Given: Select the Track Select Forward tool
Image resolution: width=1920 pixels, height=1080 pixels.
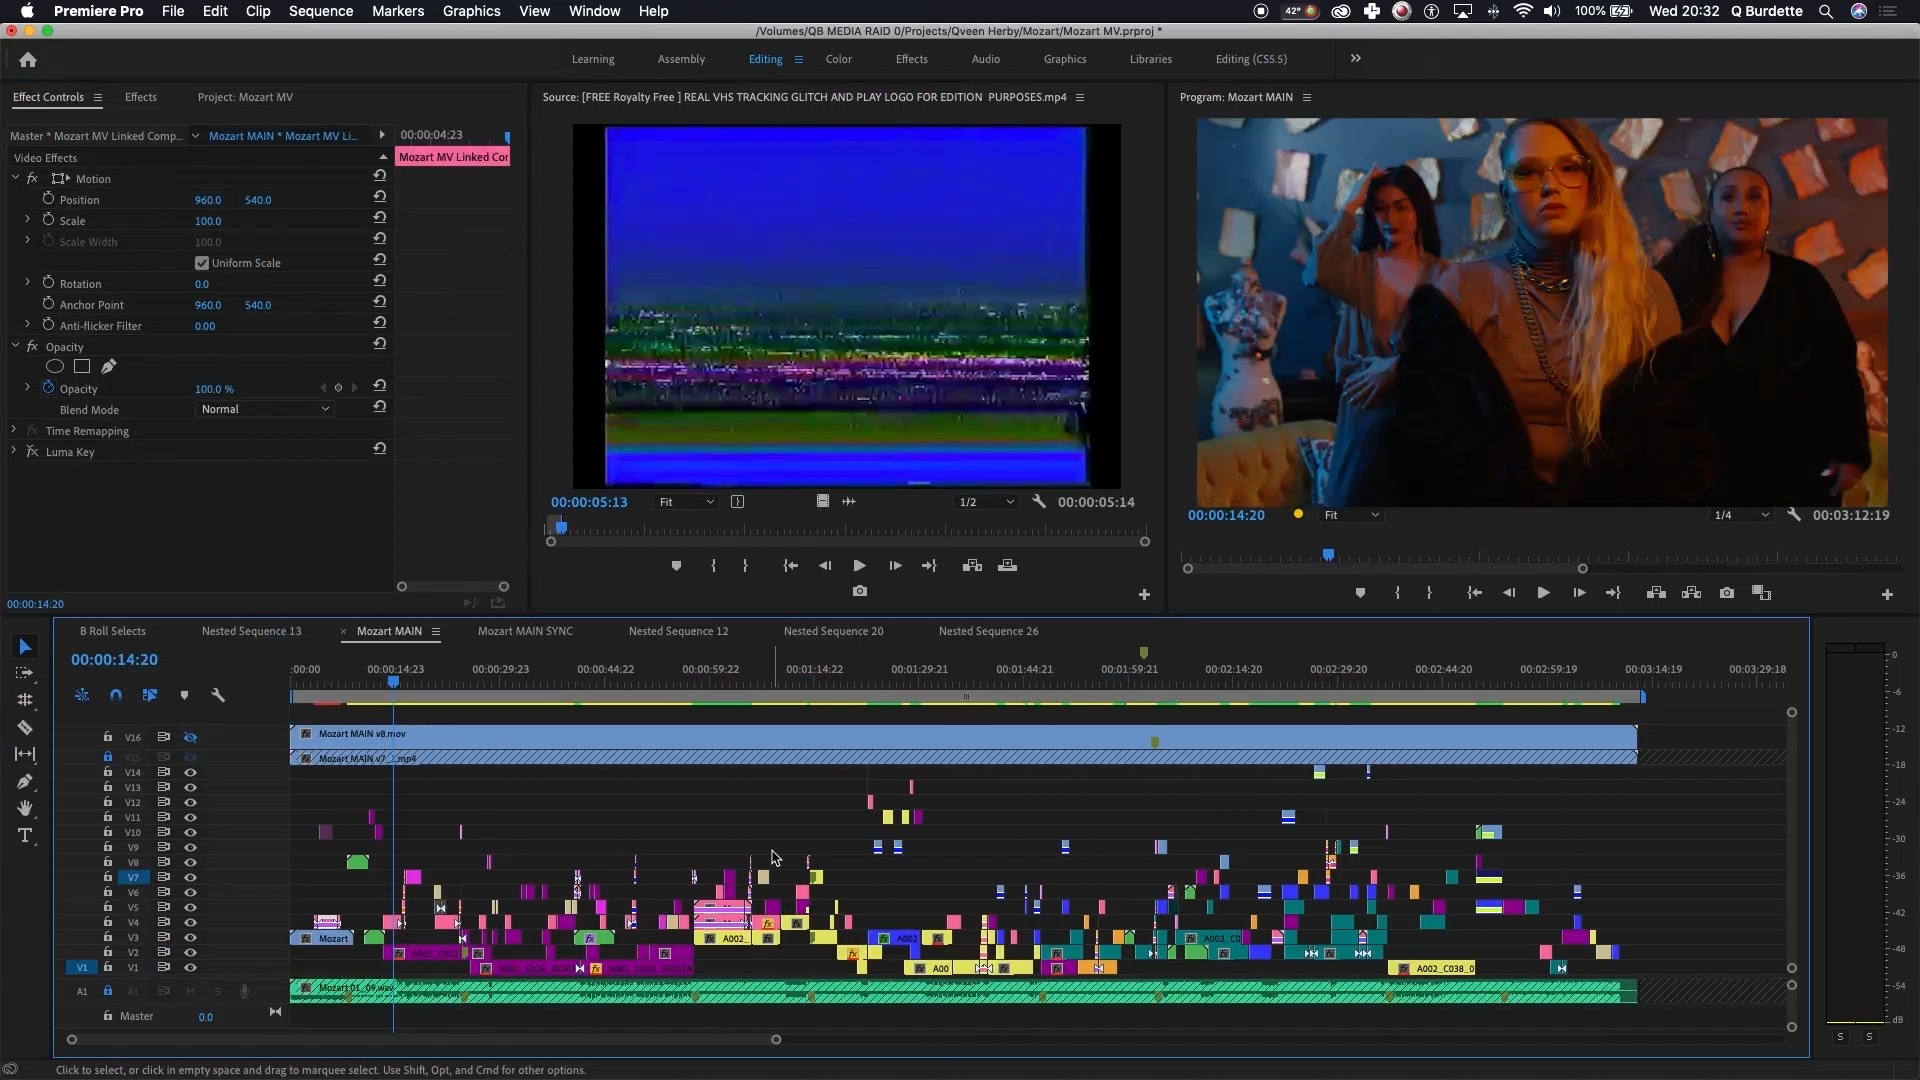Looking at the screenshot, I should click(x=25, y=673).
